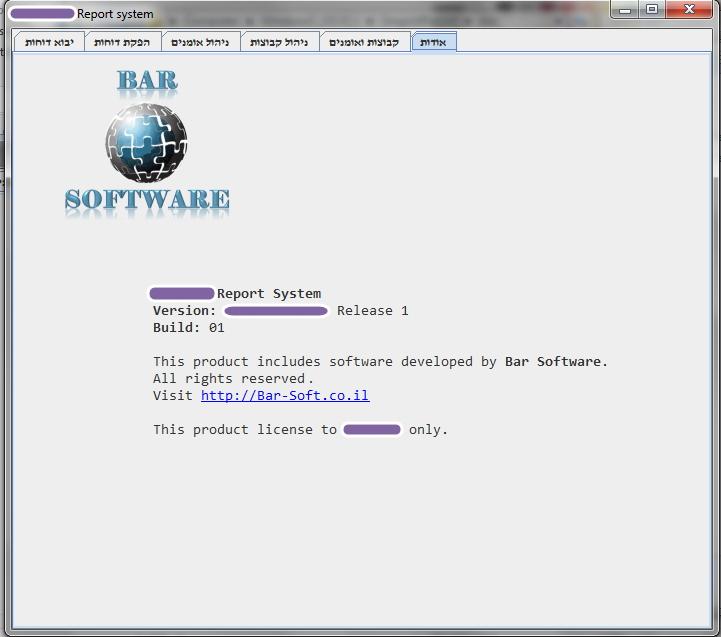Click the 'Report System' heading text
This screenshot has height=637, width=721.
[269, 294]
